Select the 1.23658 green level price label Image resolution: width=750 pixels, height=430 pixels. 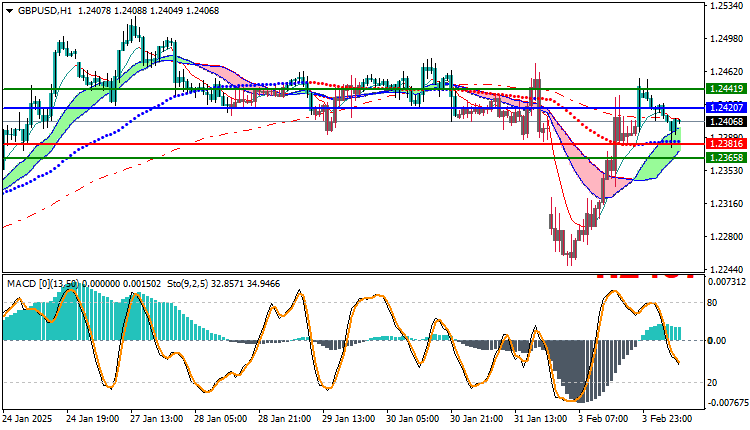pyautogui.click(x=727, y=157)
